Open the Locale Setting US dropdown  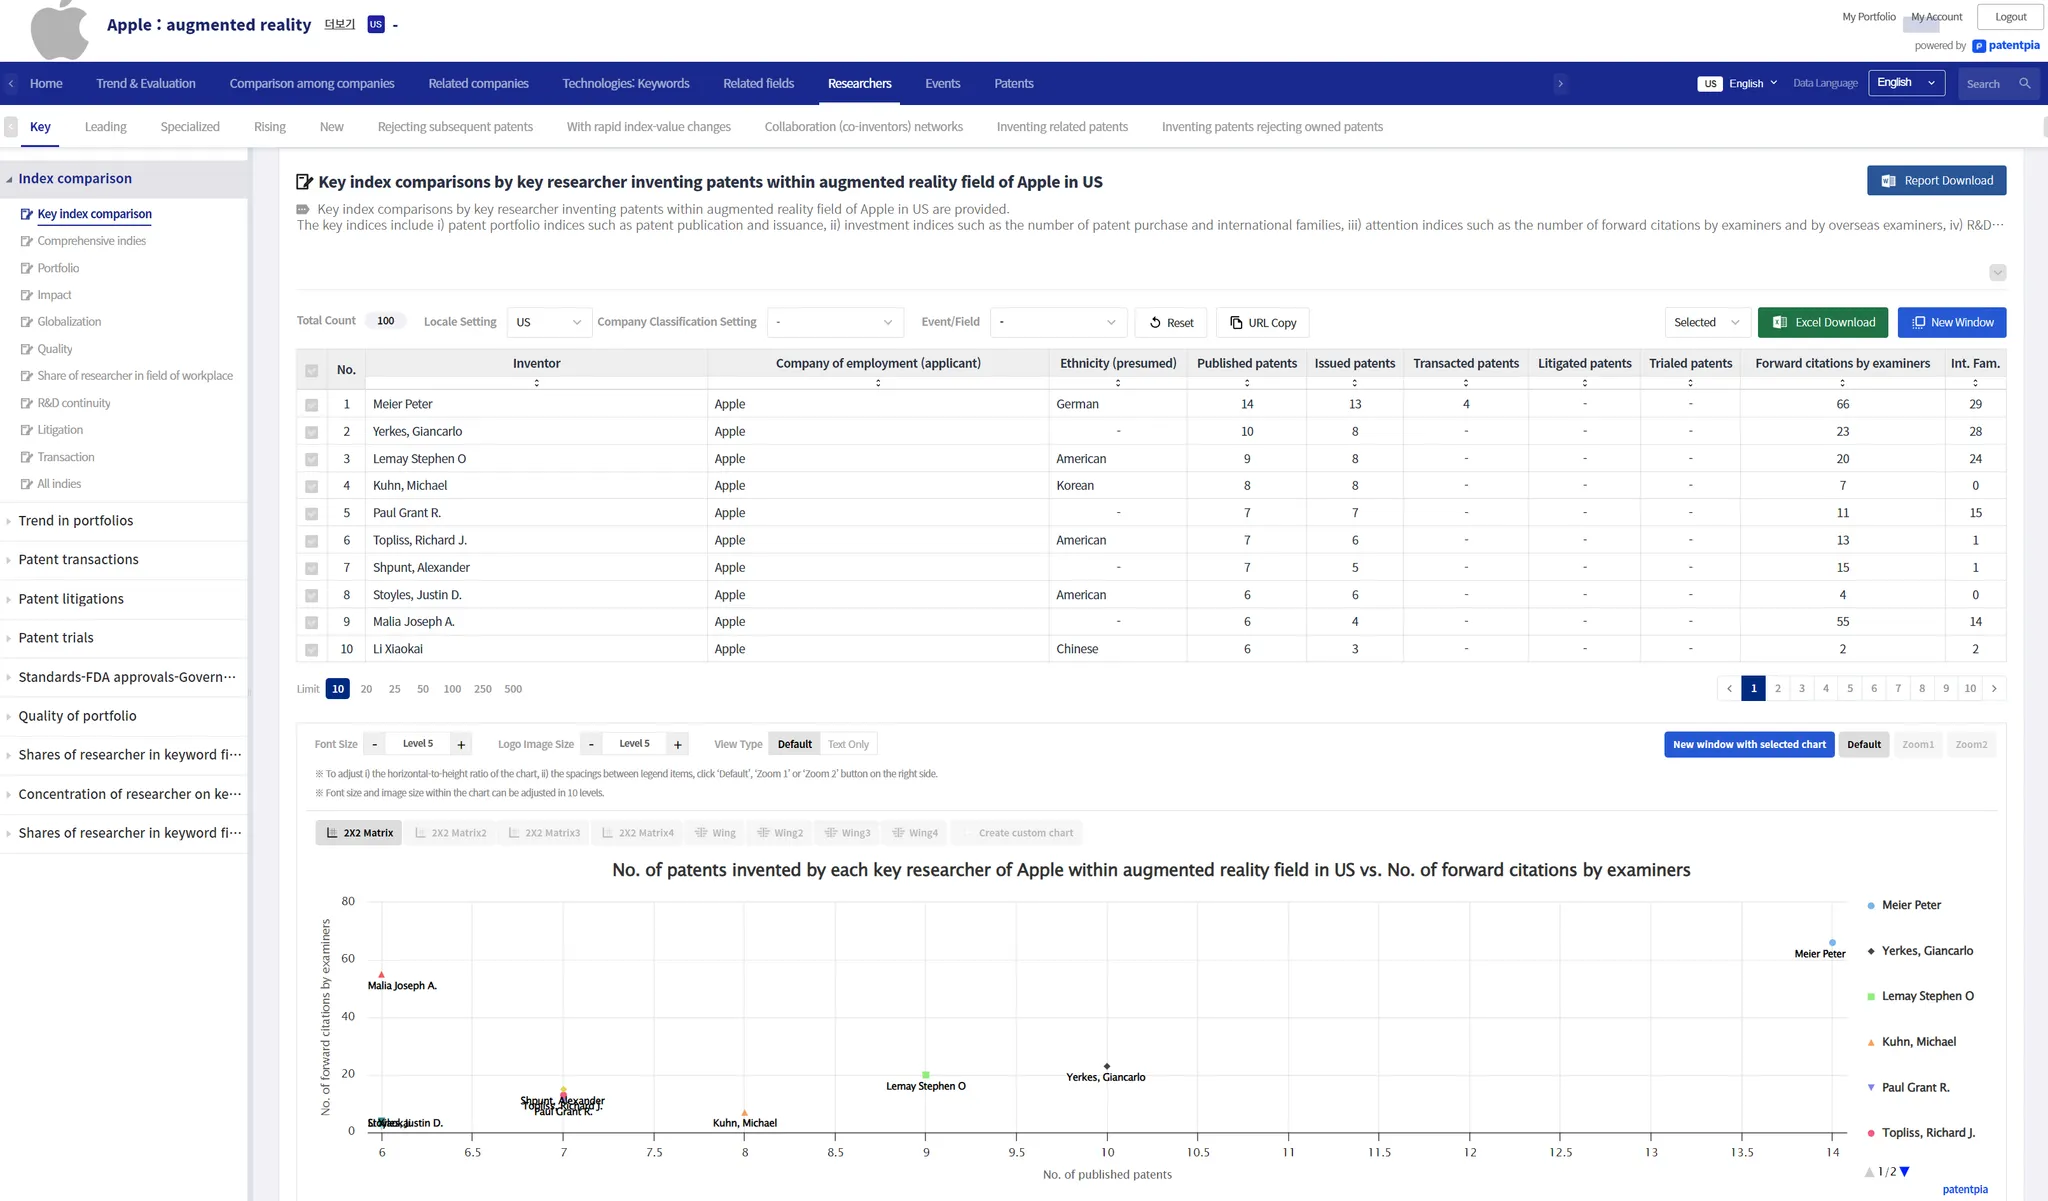[548, 323]
